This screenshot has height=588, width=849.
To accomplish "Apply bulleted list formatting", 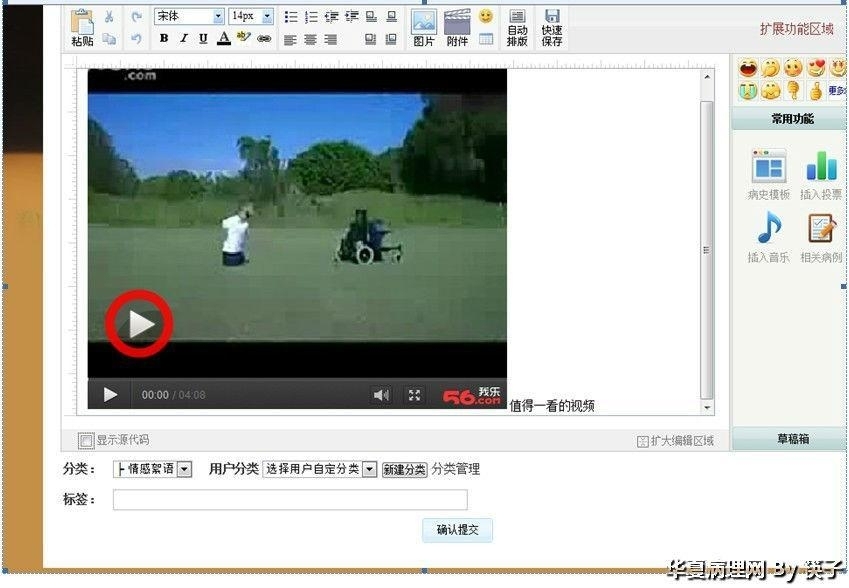I will (x=291, y=17).
